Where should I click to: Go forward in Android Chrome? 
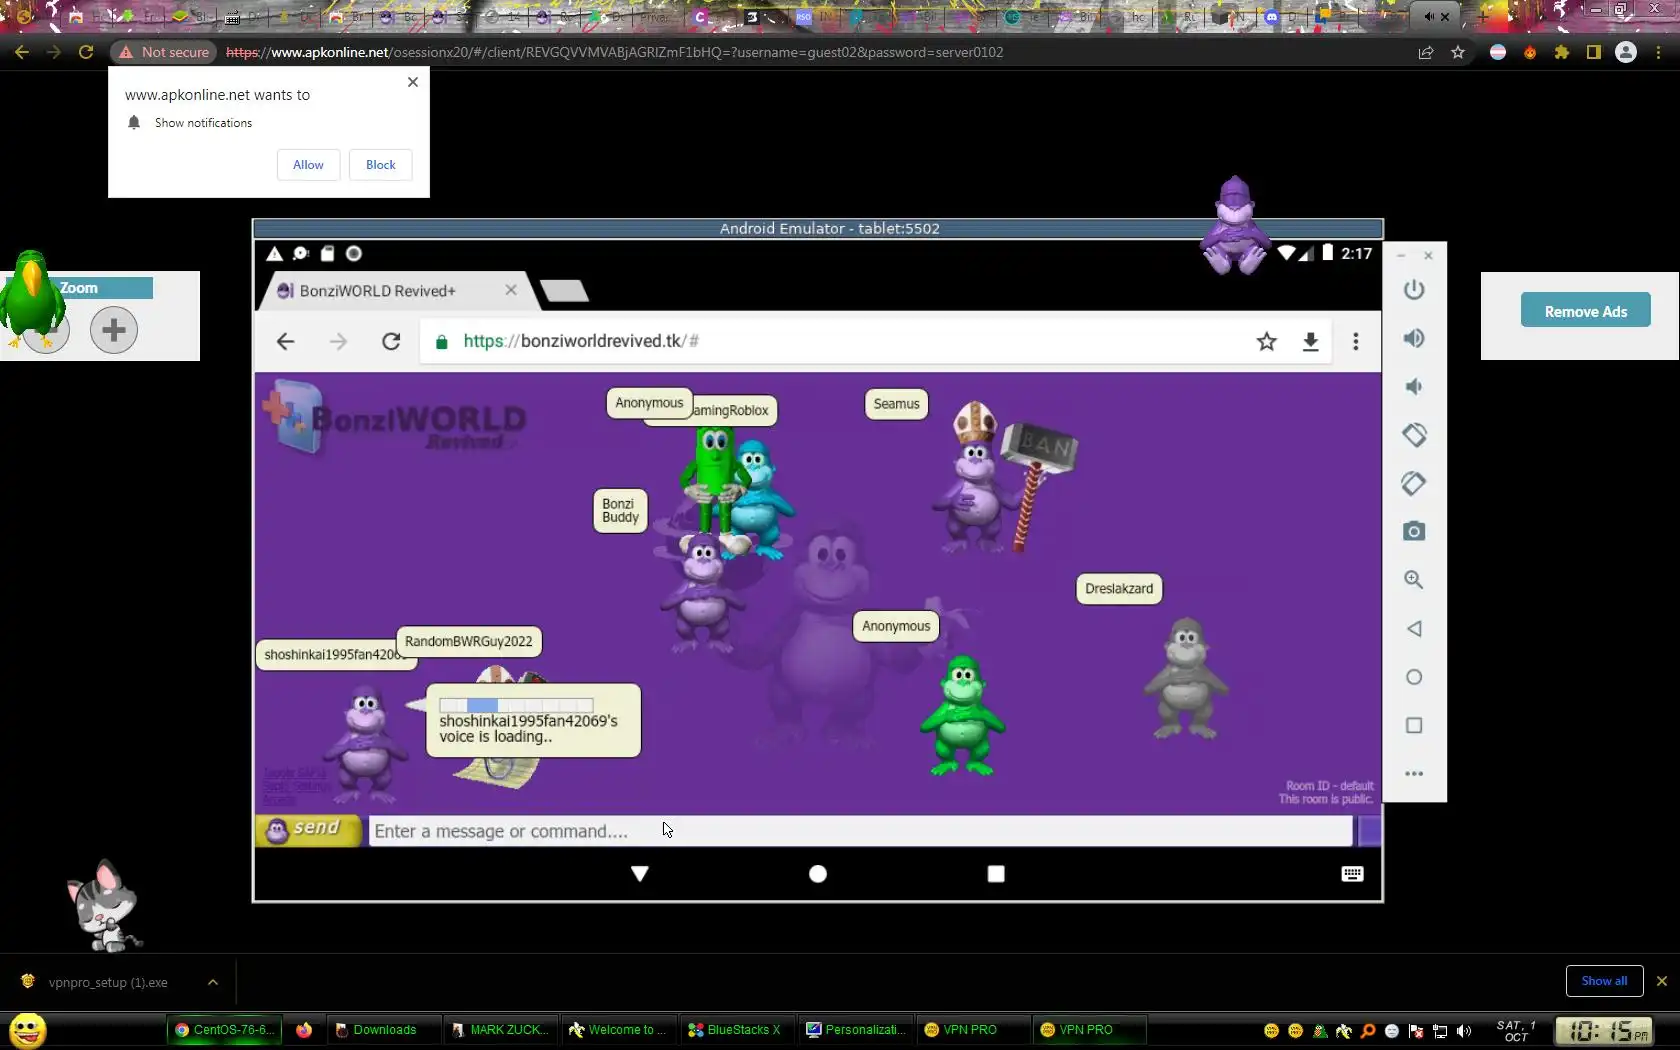coord(338,342)
